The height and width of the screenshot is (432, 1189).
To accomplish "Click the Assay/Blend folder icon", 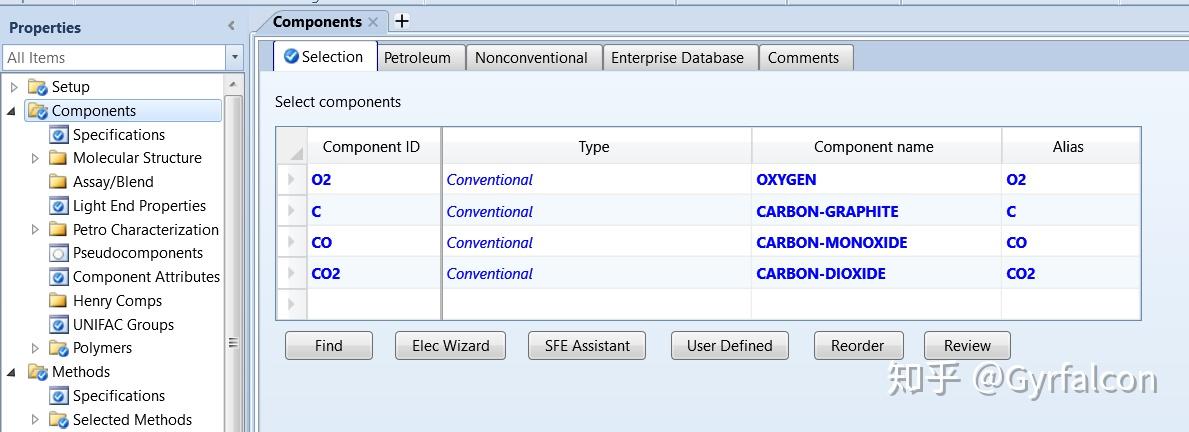I will [x=58, y=182].
